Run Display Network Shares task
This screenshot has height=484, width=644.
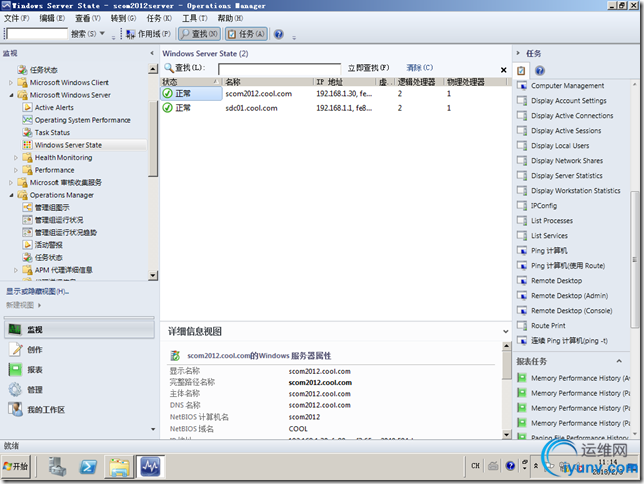567,161
